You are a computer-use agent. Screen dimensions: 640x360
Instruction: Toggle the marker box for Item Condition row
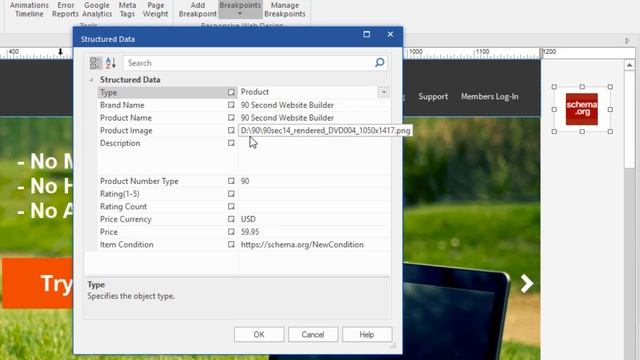231,244
